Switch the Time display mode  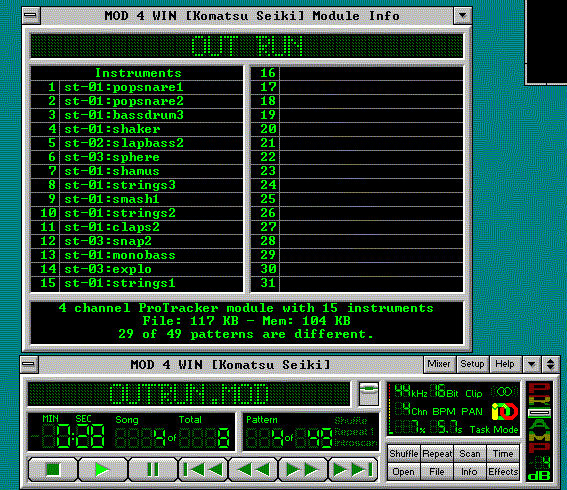(x=503, y=453)
